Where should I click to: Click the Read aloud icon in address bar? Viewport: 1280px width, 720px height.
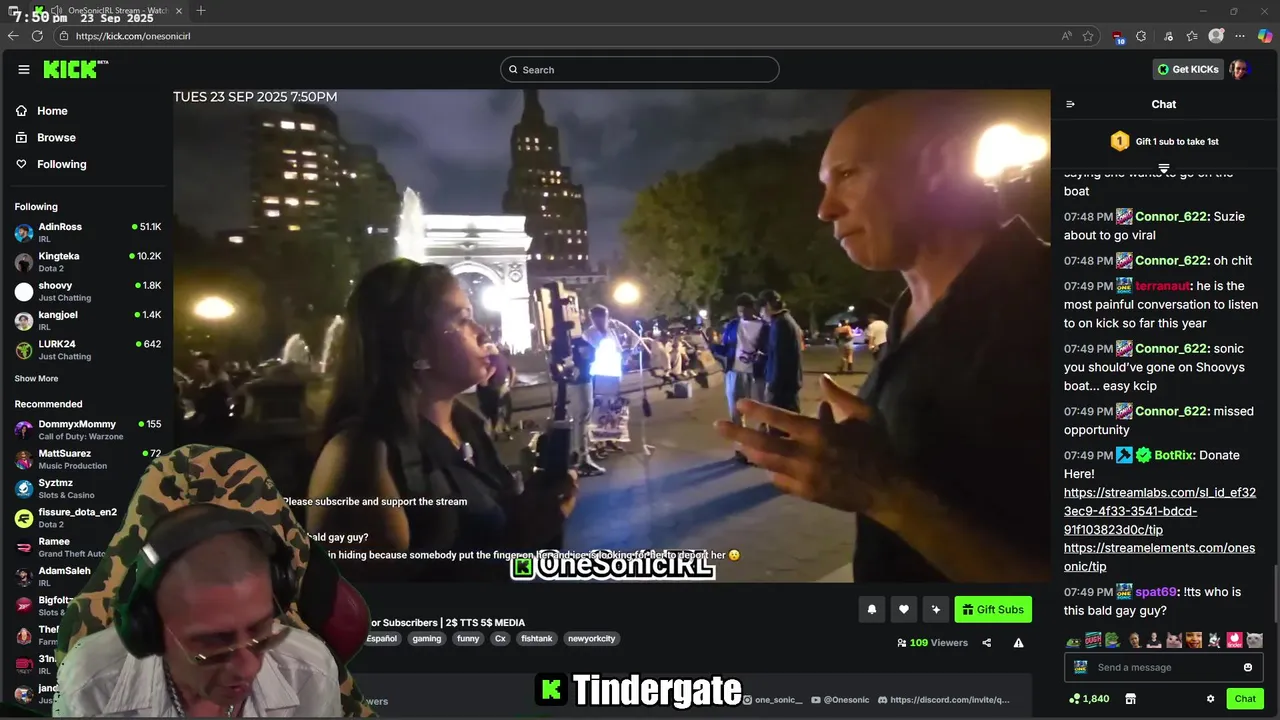[1067, 36]
